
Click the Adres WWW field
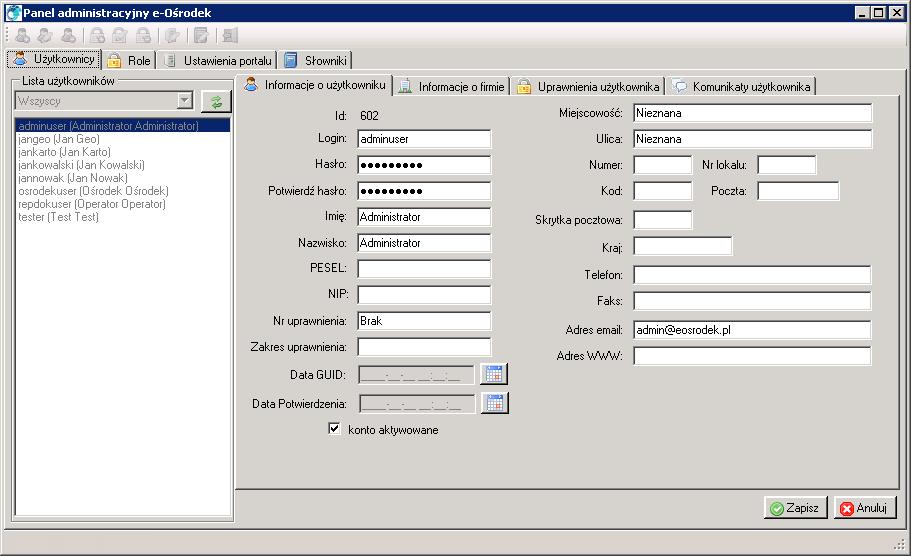pyautogui.click(x=752, y=356)
